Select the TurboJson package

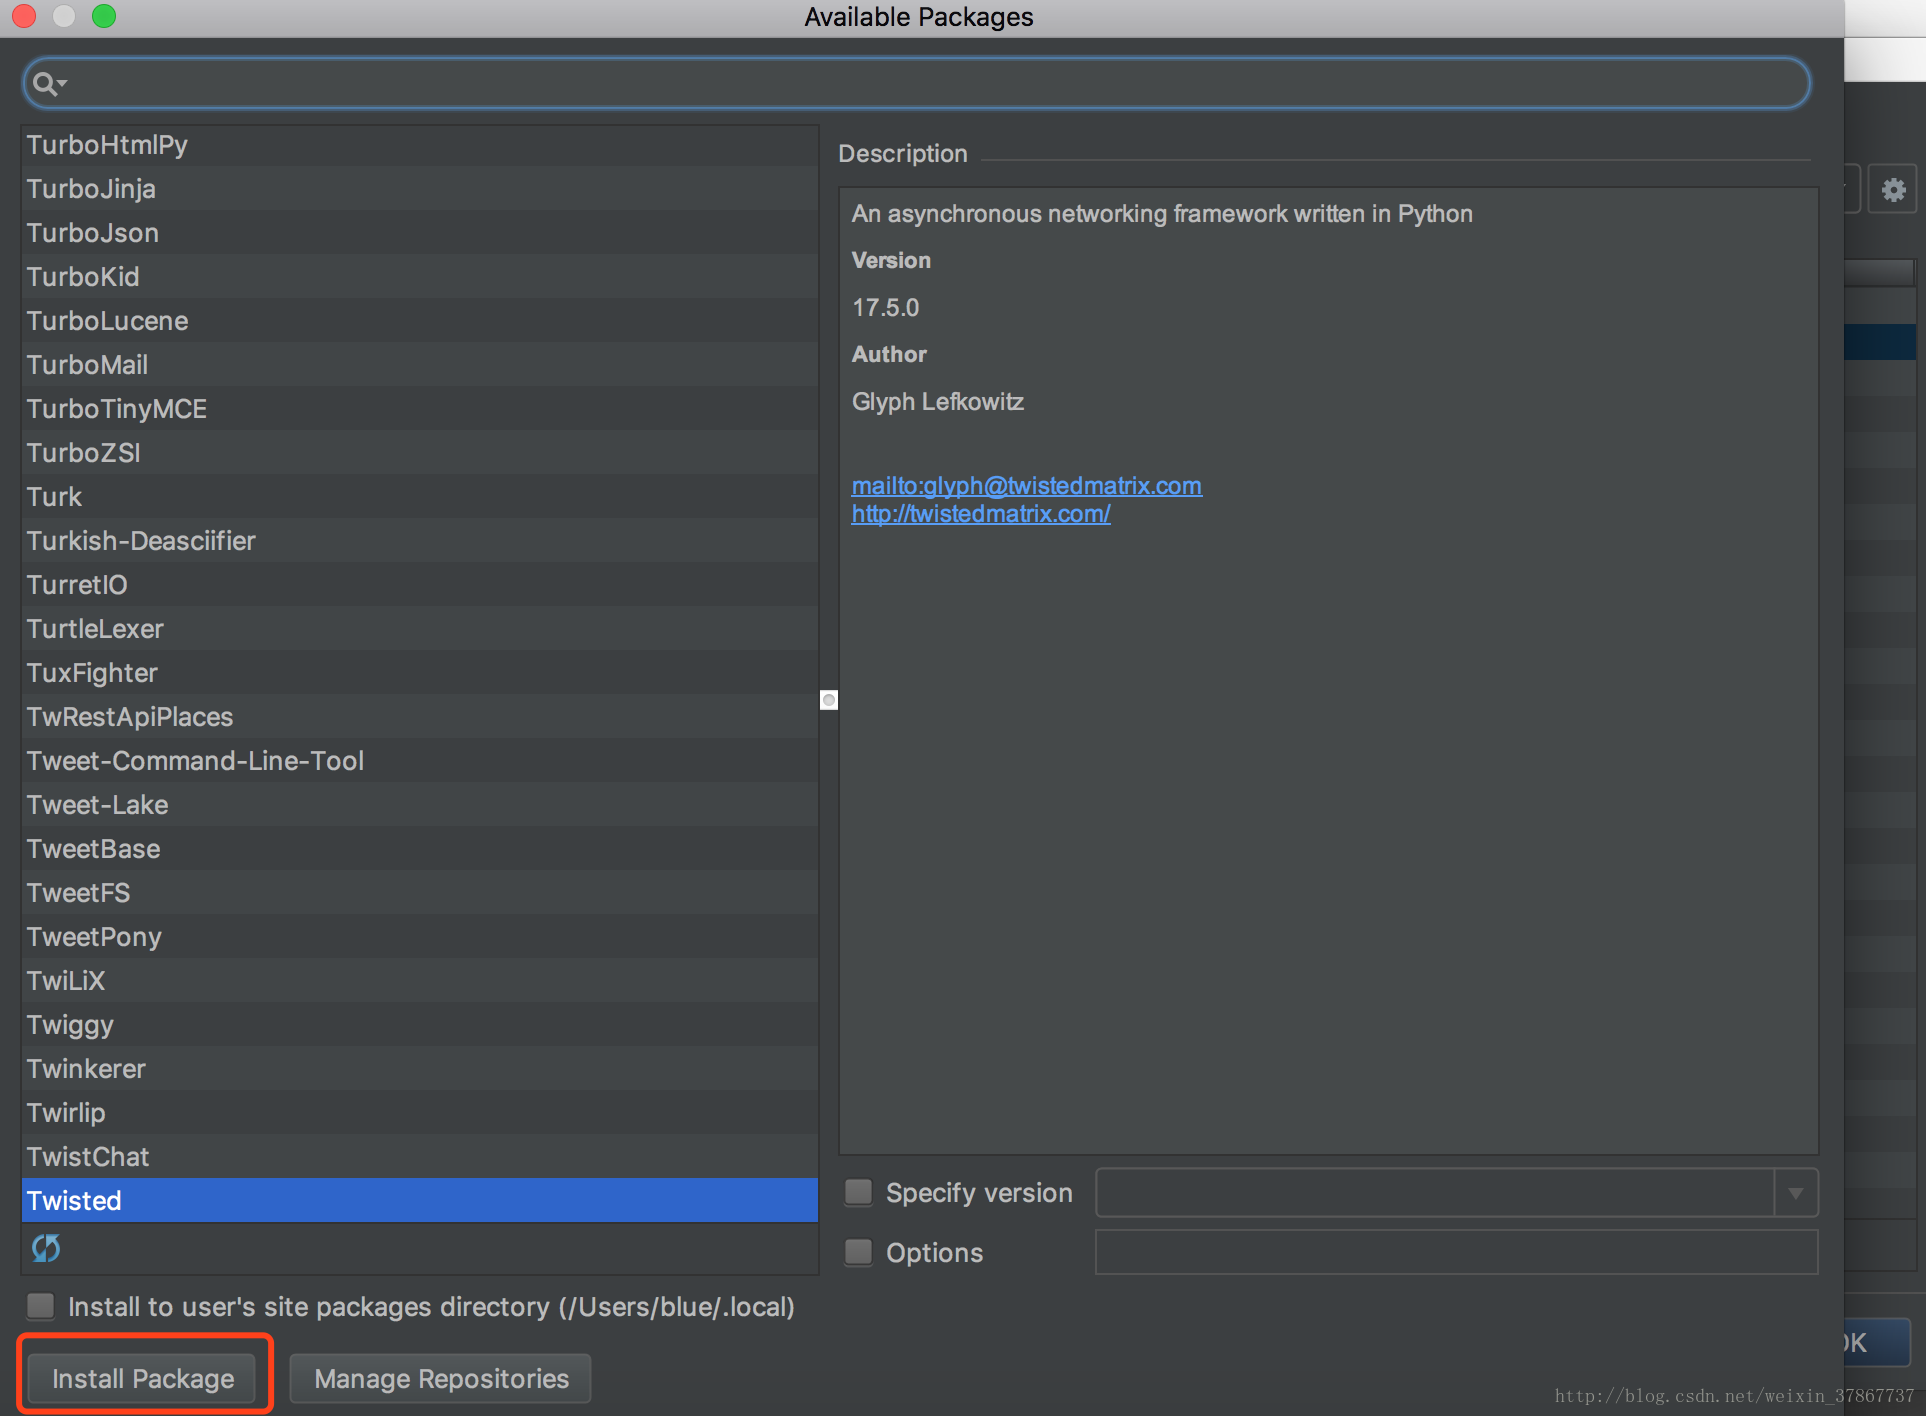420,232
